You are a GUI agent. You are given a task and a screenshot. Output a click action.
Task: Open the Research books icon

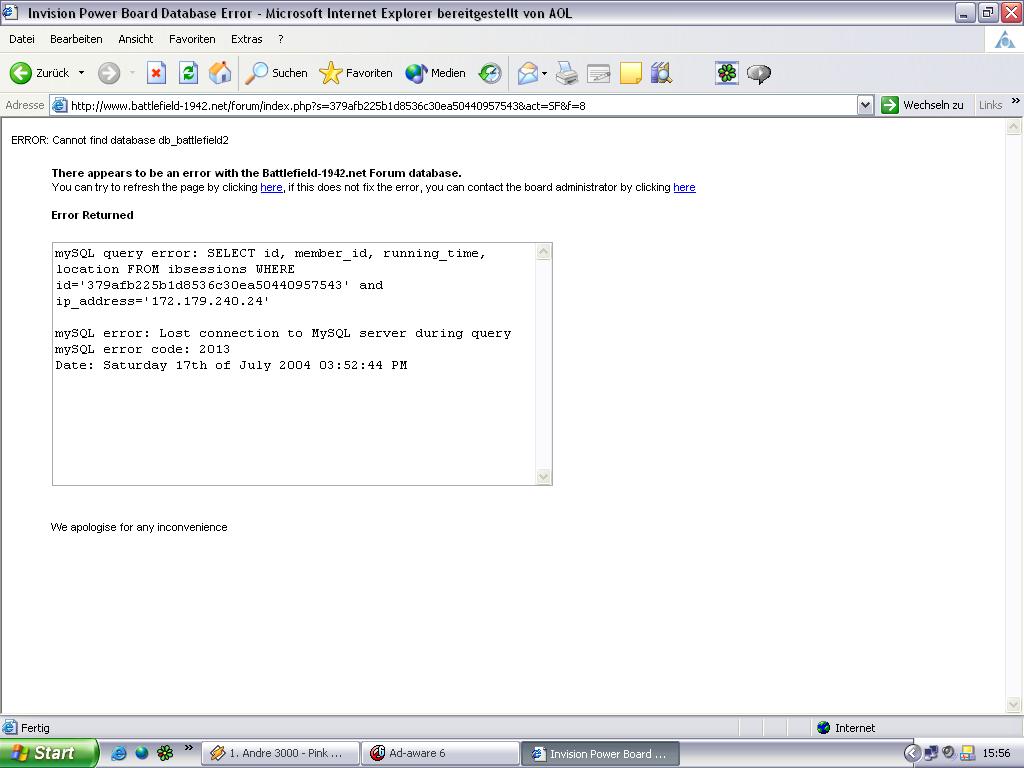pyautogui.click(x=662, y=73)
